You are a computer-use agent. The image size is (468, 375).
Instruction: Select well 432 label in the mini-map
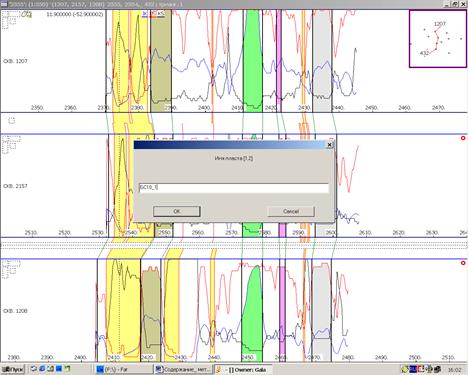tap(424, 53)
